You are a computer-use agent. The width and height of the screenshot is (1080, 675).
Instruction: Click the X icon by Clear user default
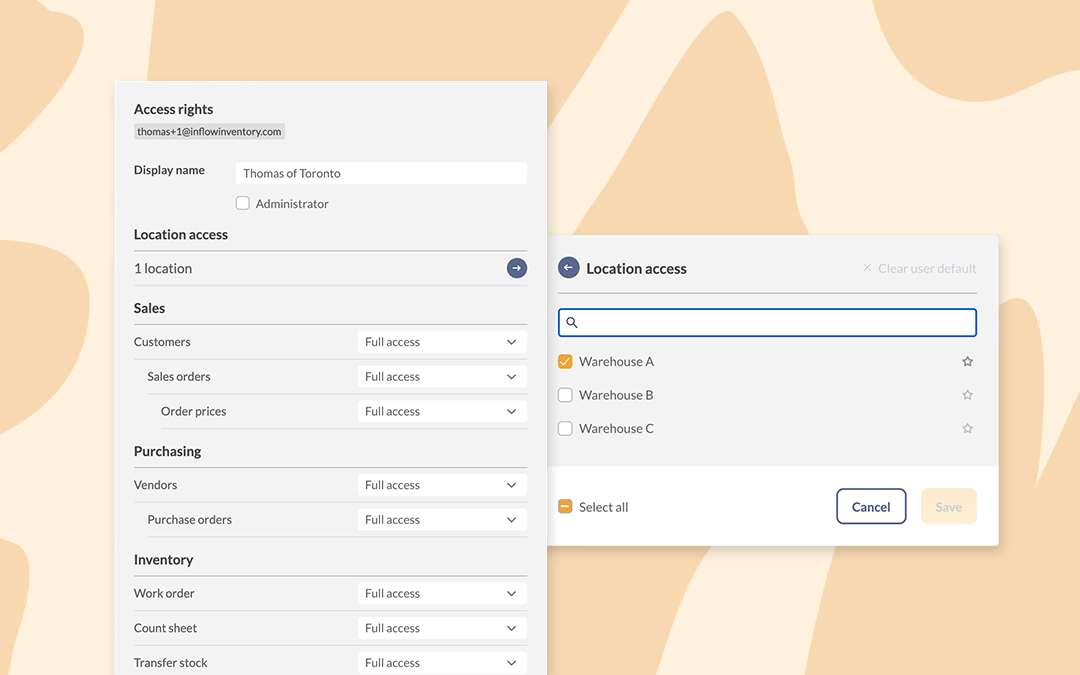point(867,268)
